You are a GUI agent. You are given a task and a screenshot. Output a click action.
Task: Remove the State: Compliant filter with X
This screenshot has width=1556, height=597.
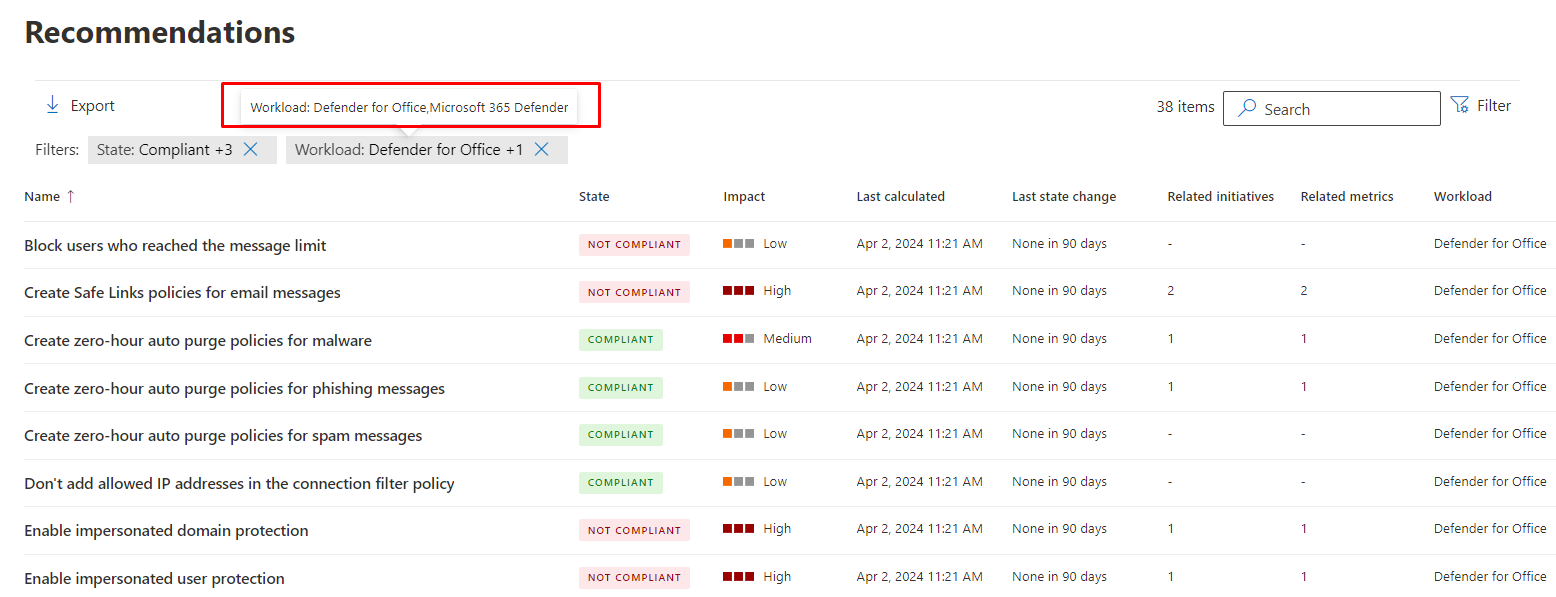[251, 149]
